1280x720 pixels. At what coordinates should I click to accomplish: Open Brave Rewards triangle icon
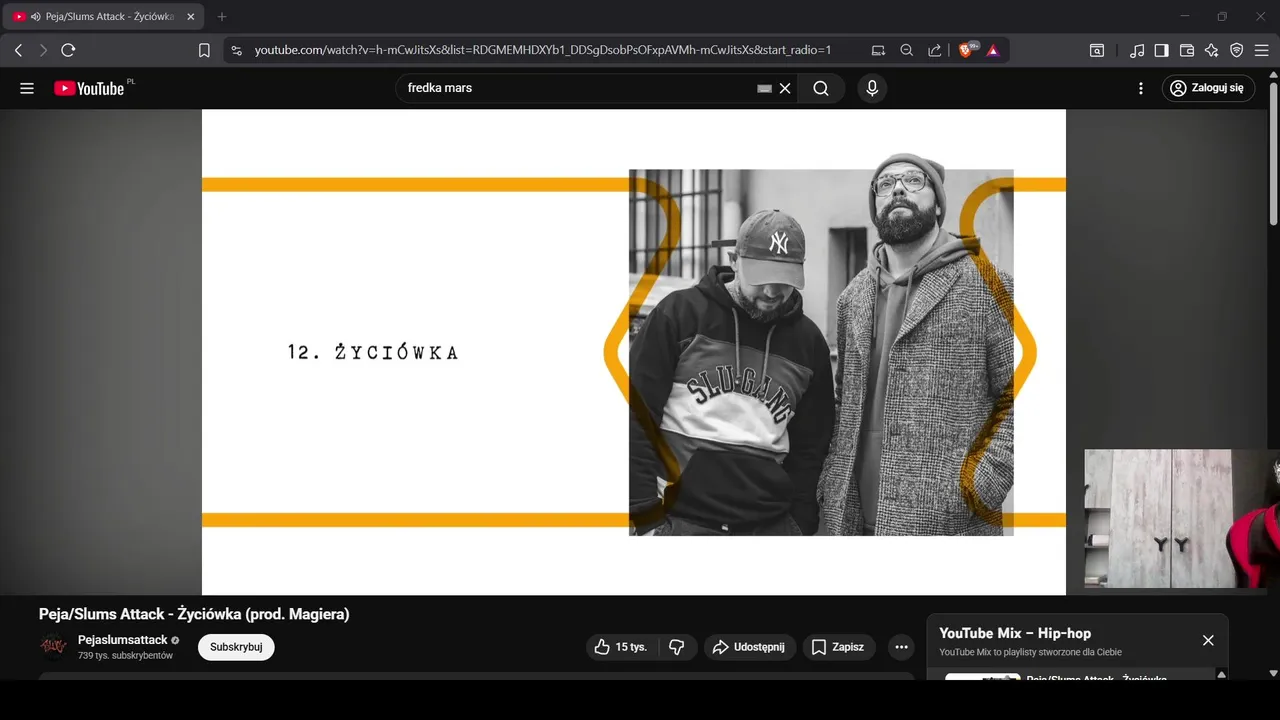coord(993,50)
